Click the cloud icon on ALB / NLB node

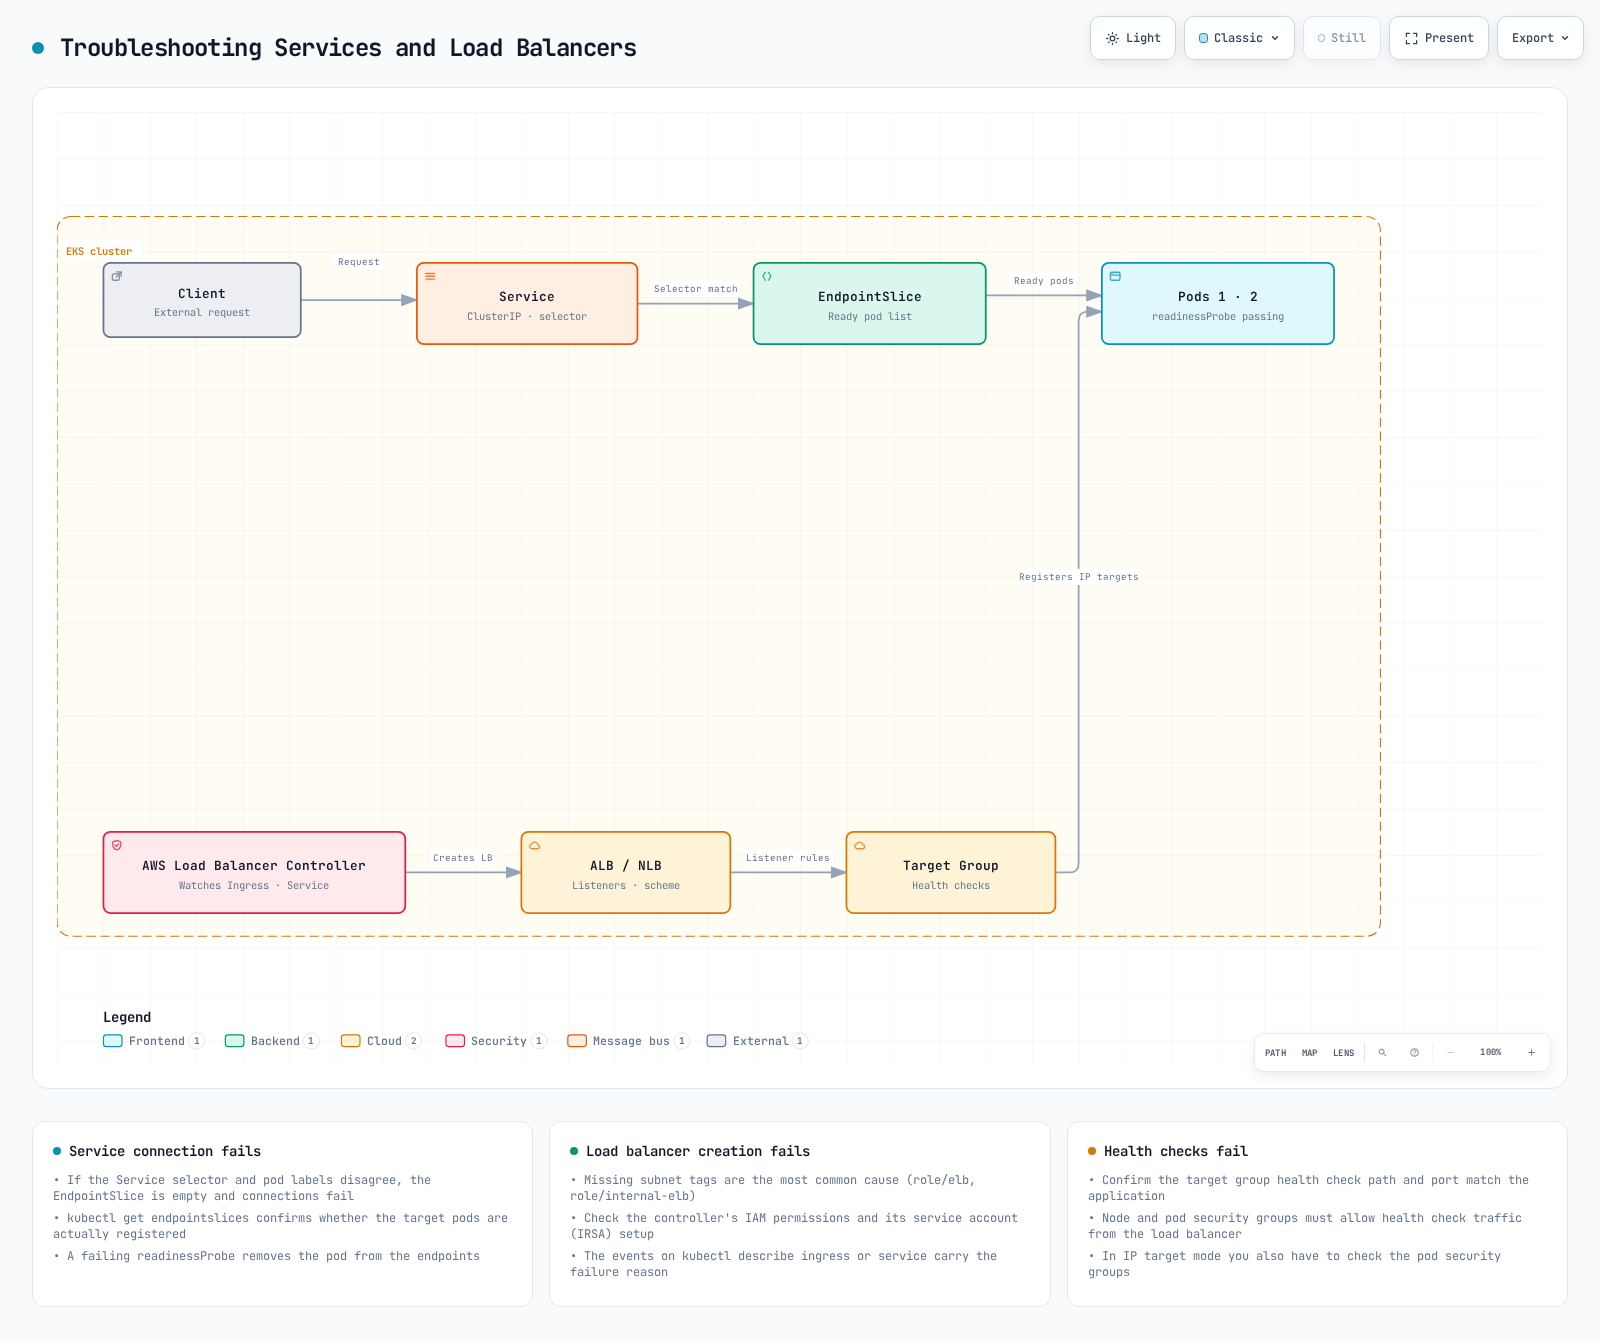535,845
